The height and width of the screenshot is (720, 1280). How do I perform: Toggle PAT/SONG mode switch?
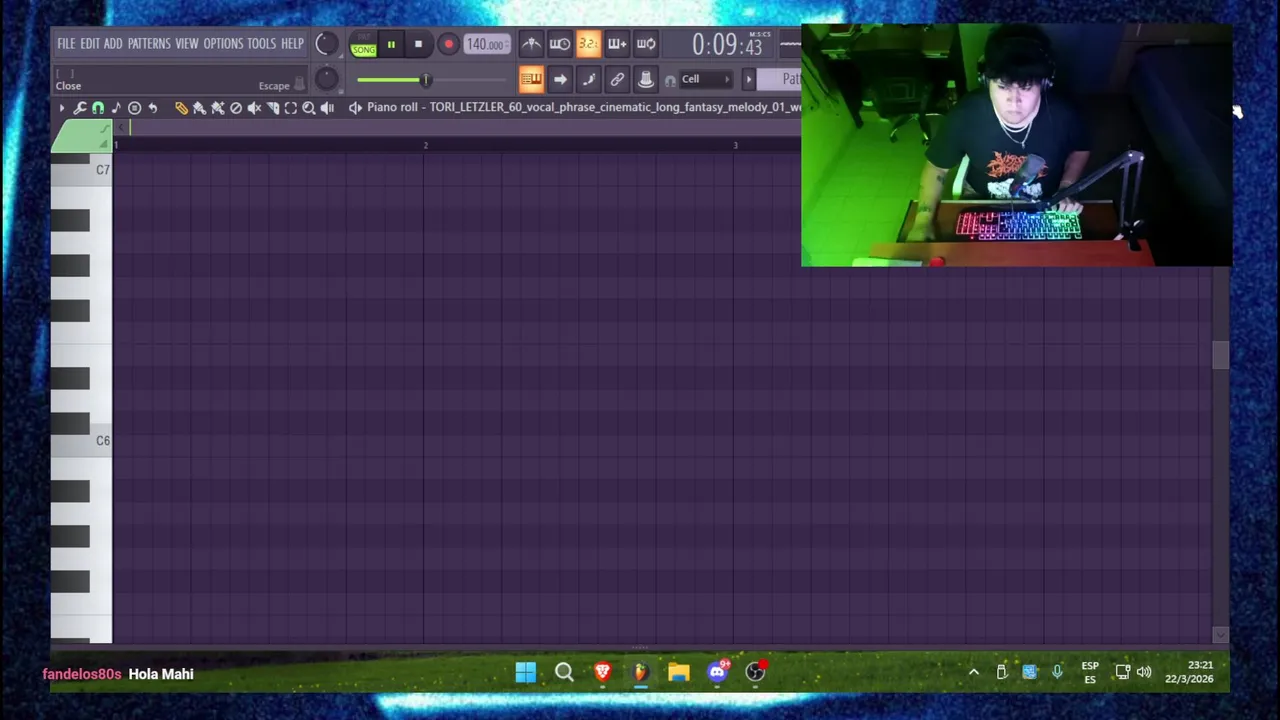[x=363, y=45]
